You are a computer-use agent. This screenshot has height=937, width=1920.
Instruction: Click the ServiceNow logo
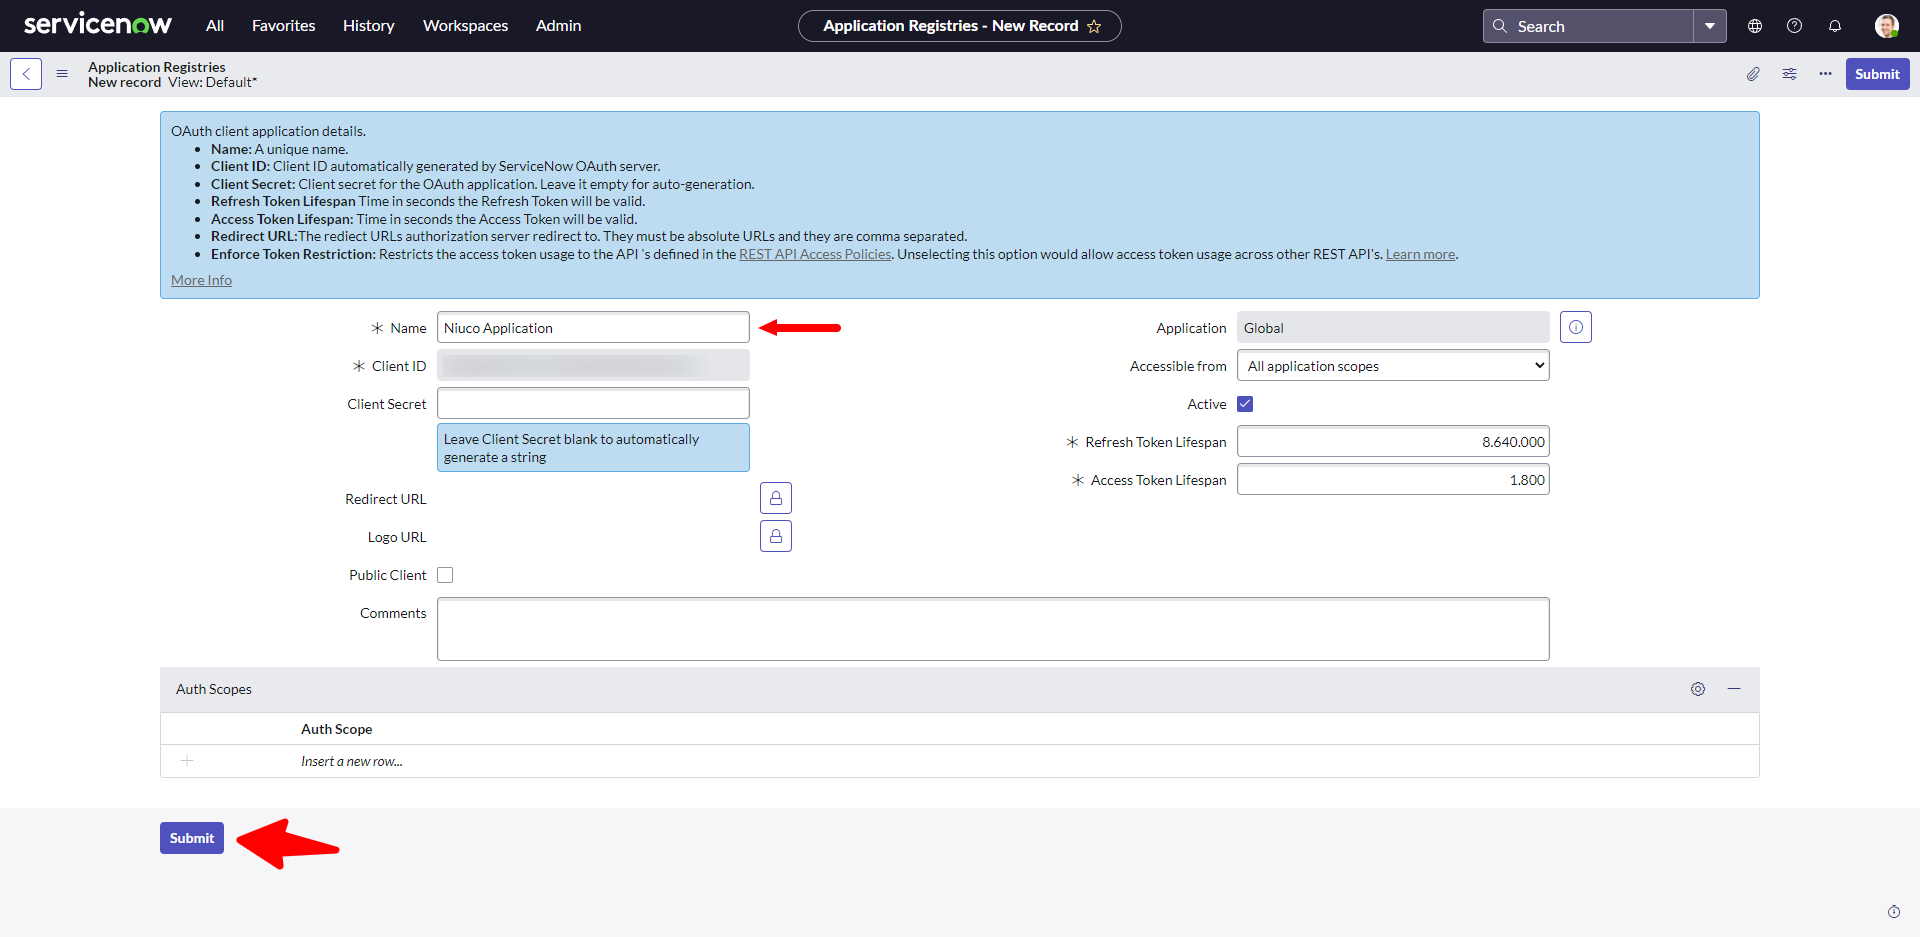(x=97, y=25)
